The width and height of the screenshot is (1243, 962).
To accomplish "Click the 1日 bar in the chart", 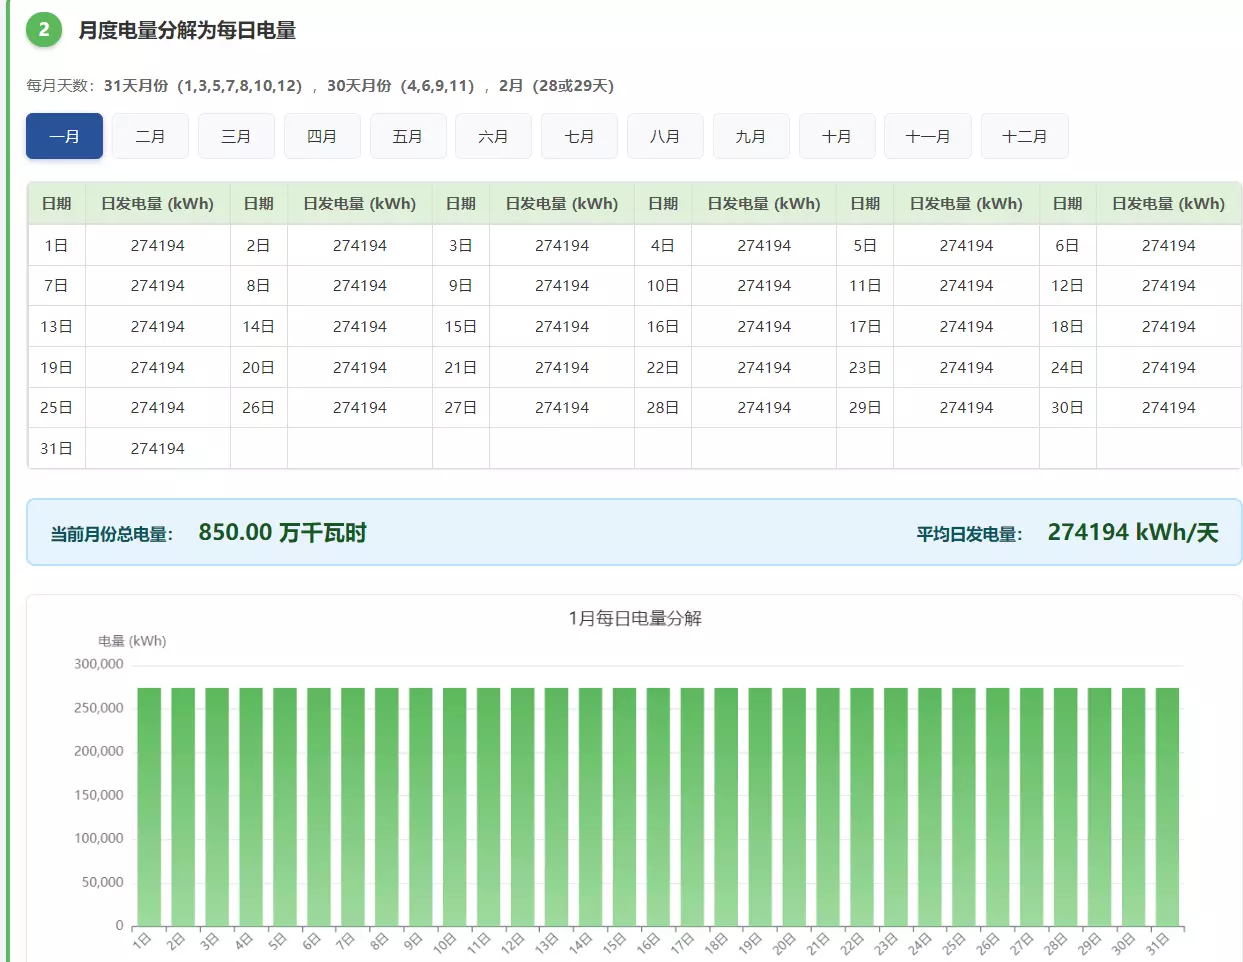I will click(x=149, y=805).
